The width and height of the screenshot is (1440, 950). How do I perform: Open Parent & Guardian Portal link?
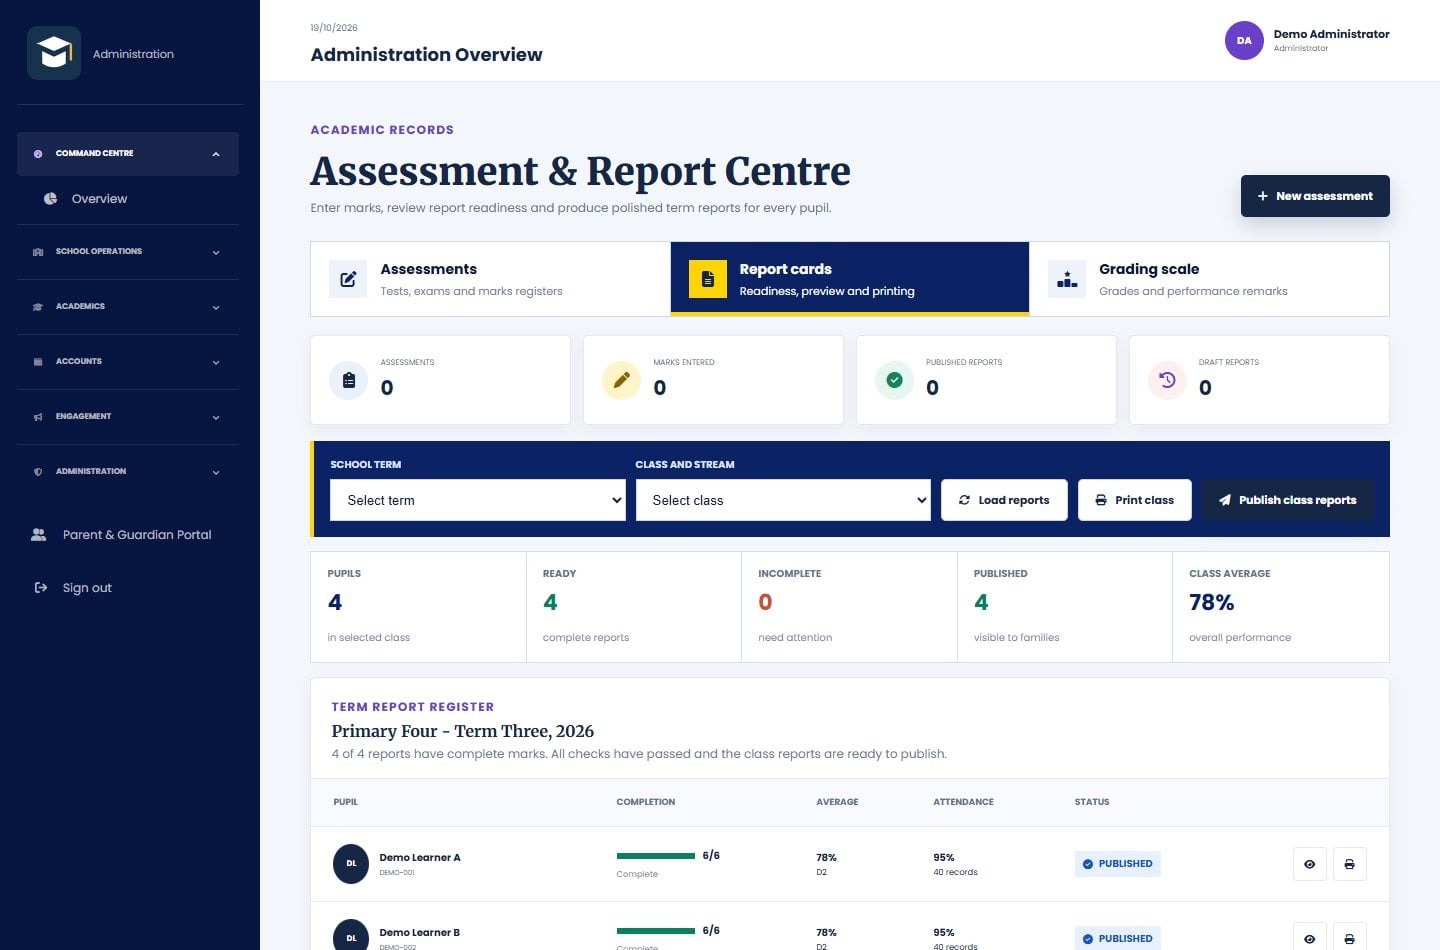(128, 535)
